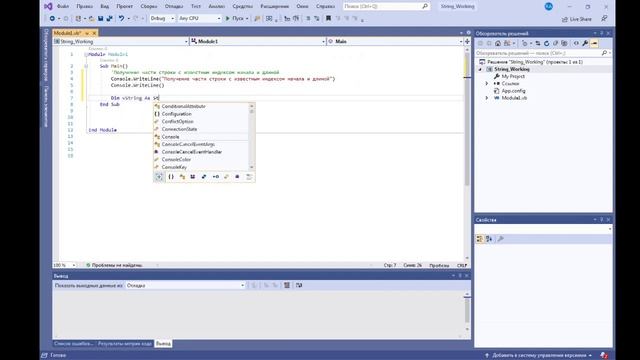Expand the Ссылки references node
Screen dimensions: 640x360
coord(487,84)
